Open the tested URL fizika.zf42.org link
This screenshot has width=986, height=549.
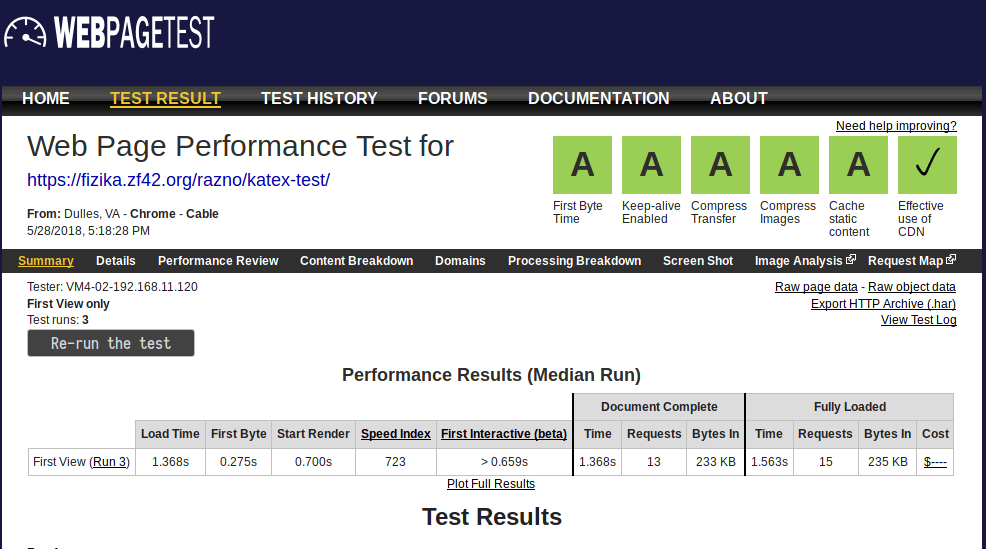(x=179, y=180)
